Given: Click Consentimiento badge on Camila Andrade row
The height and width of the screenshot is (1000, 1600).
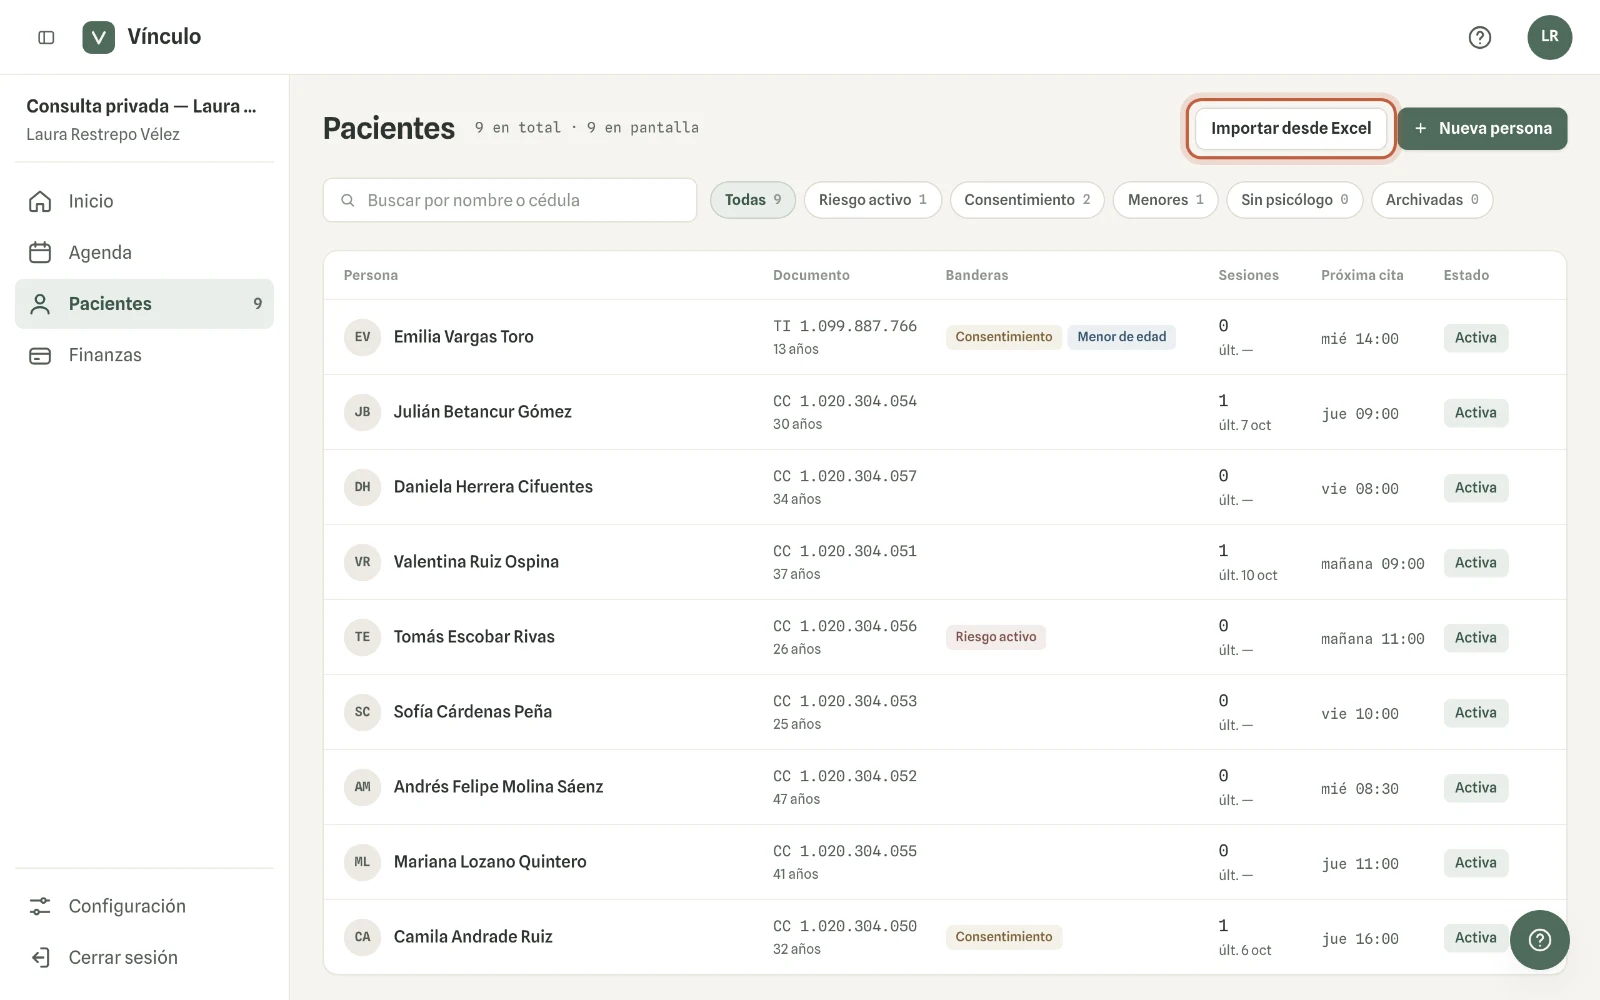Looking at the screenshot, I should tap(1003, 937).
